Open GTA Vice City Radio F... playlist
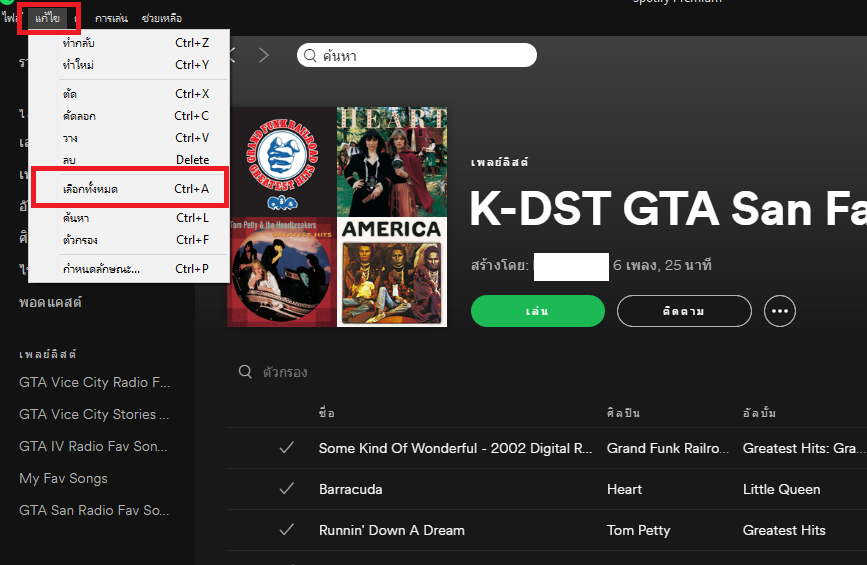Image resolution: width=867 pixels, height=565 pixels. click(x=95, y=382)
